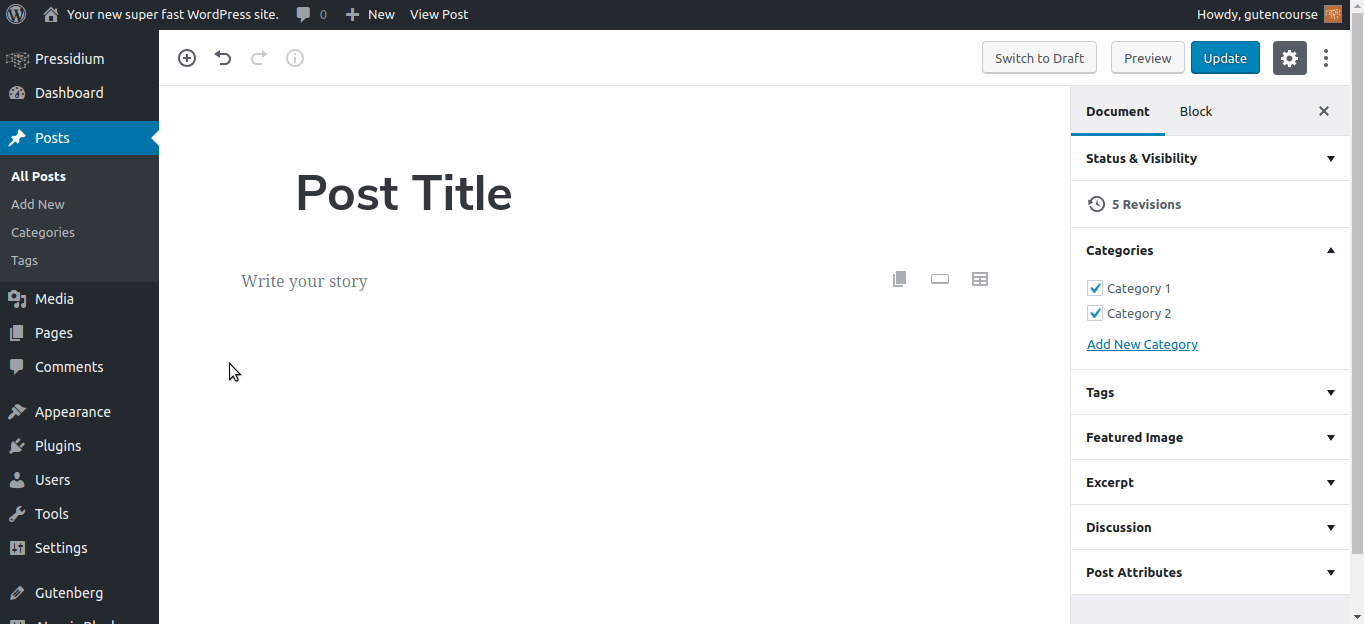1364x624 pixels.
Task: Uncheck the Category 1 checkbox
Action: coord(1095,288)
